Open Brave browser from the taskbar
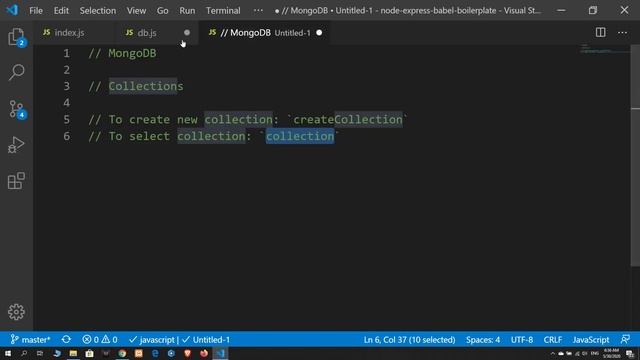The width and height of the screenshot is (640, 360). [x=187, y=353]
